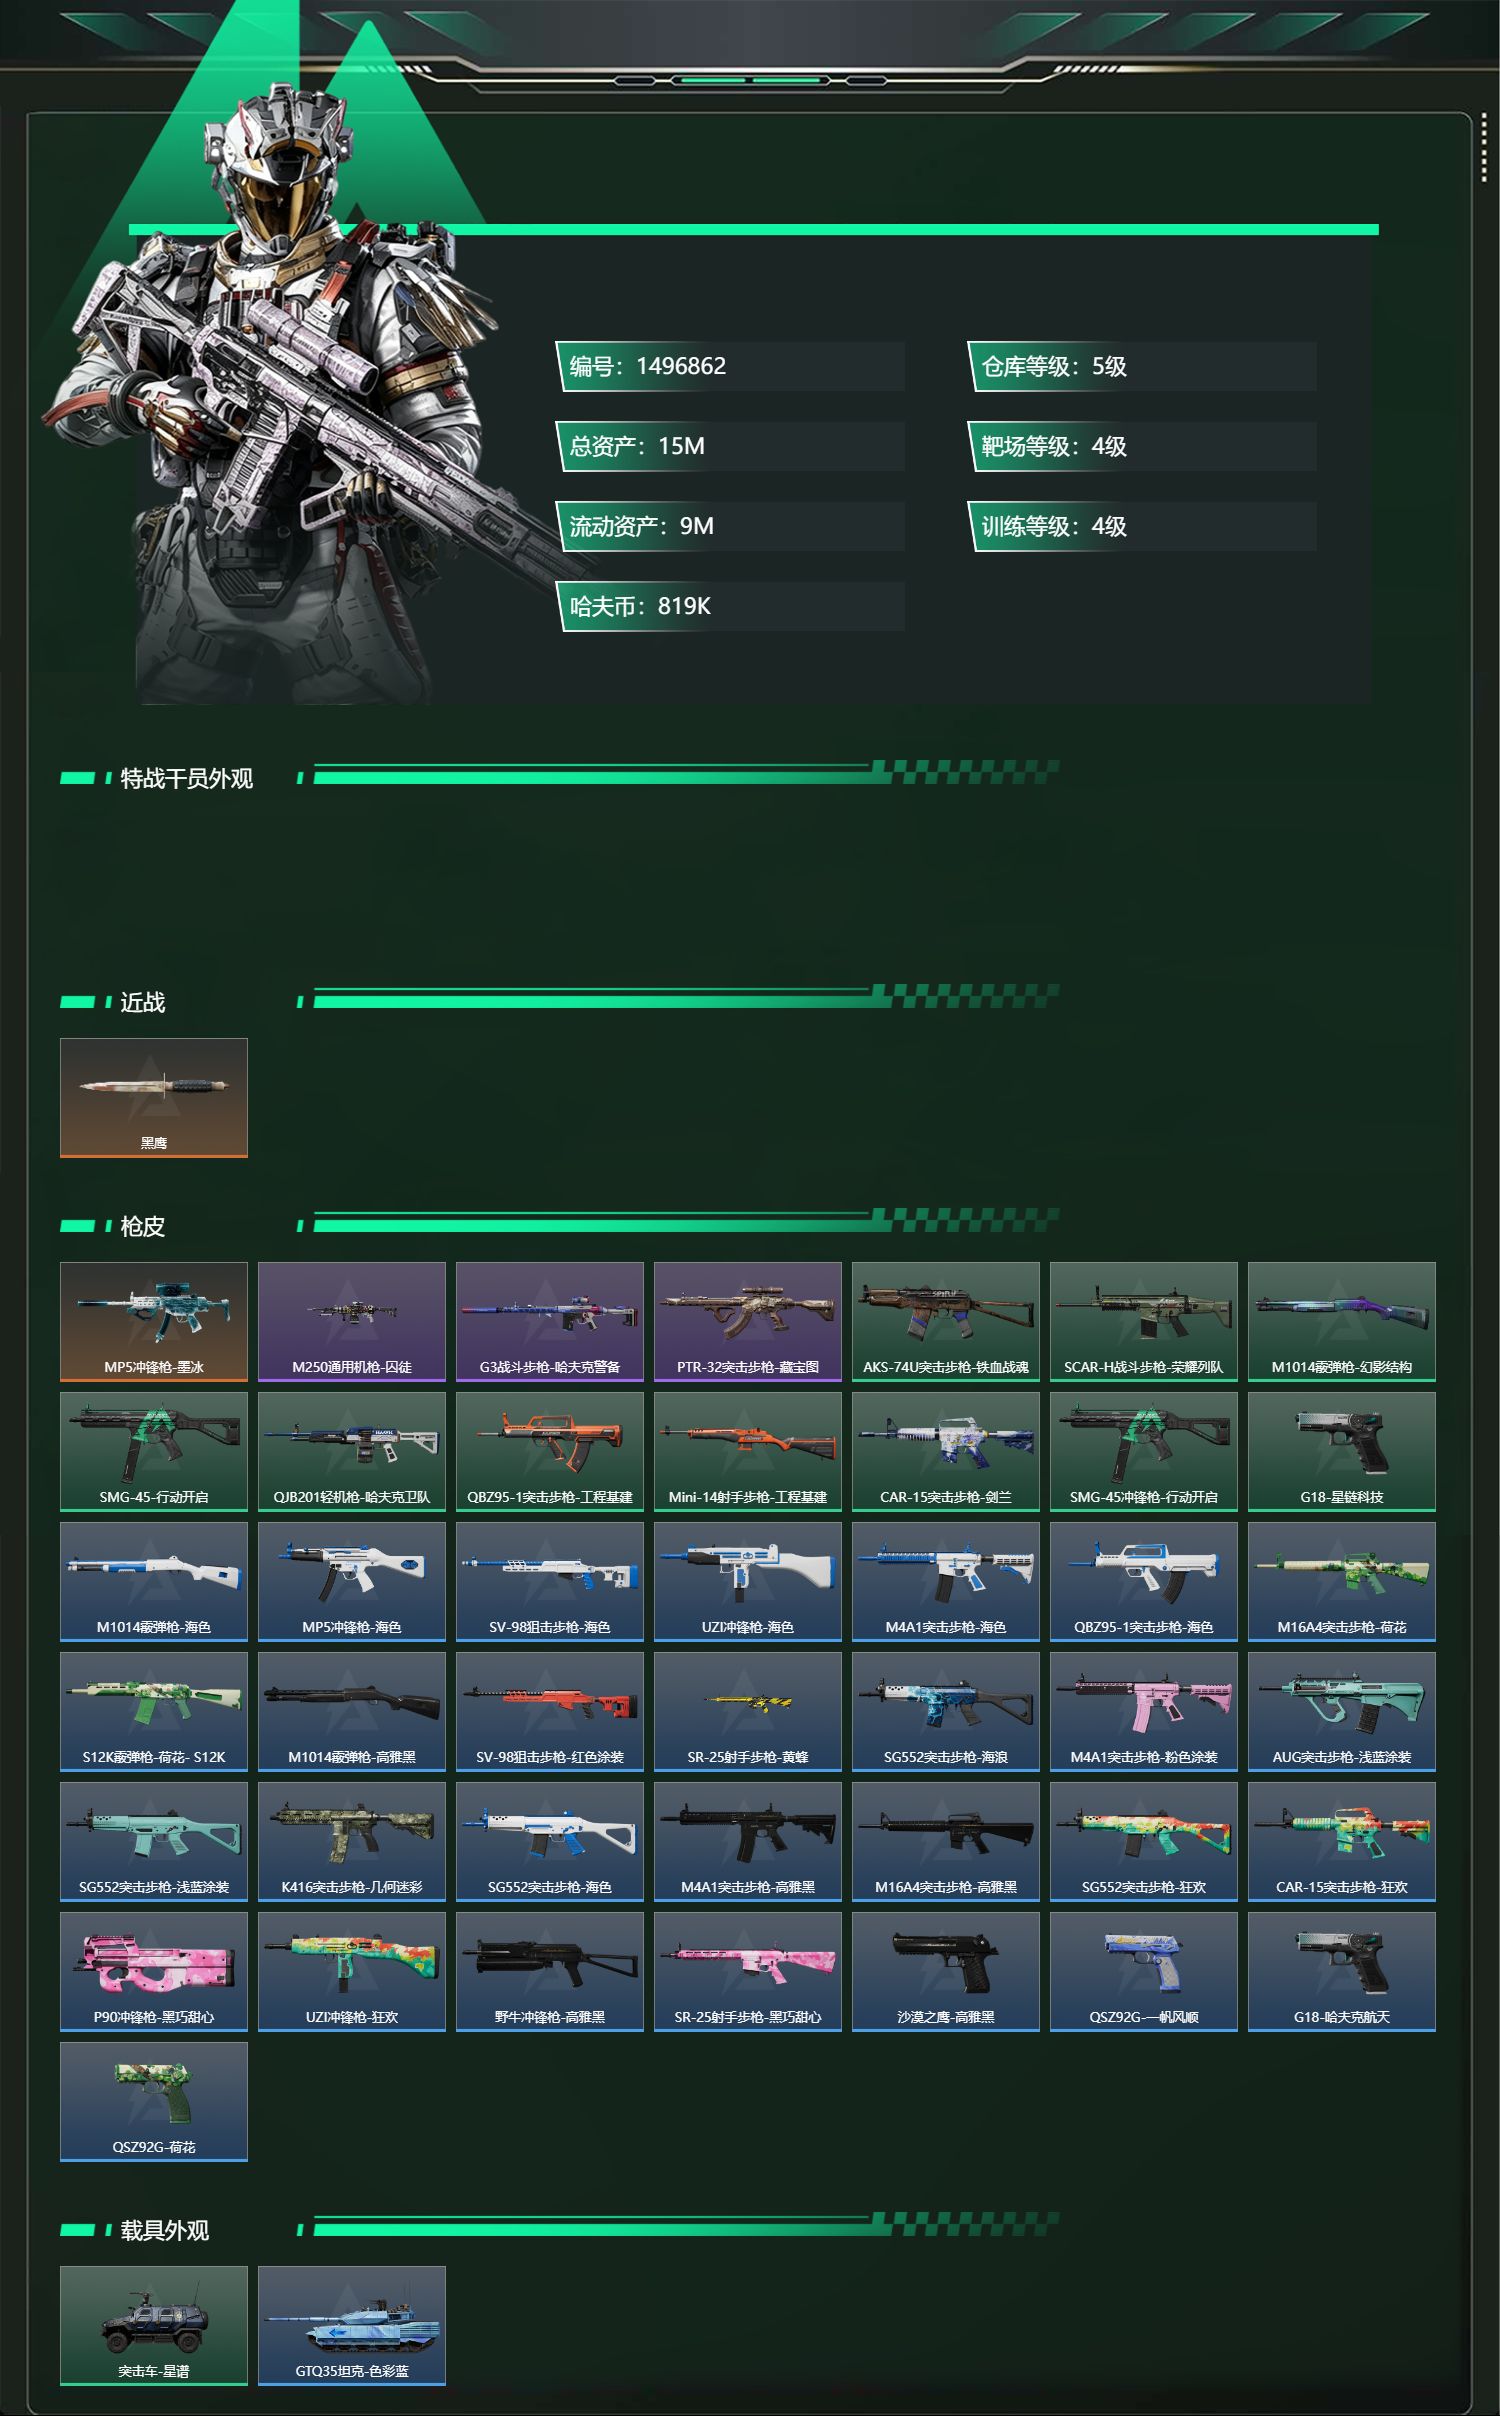The image size is (1500, 2416).
Task: Select the UZI冲锋枪-狂欢 skin card
Action: 352,1971
